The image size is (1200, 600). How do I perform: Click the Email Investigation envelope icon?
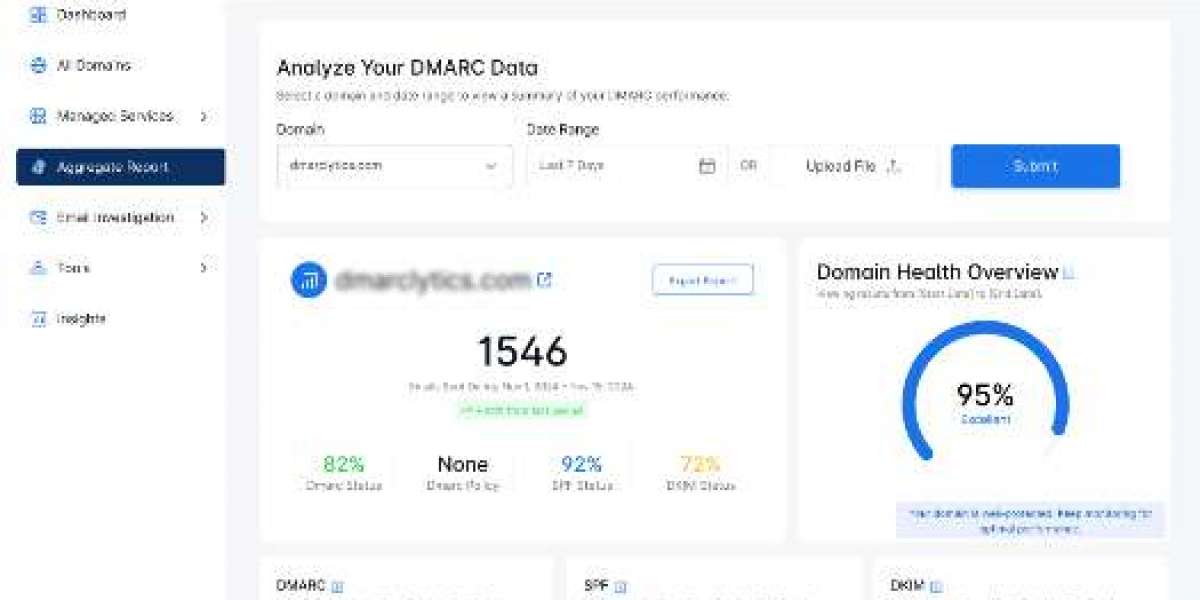coord(38,217)
